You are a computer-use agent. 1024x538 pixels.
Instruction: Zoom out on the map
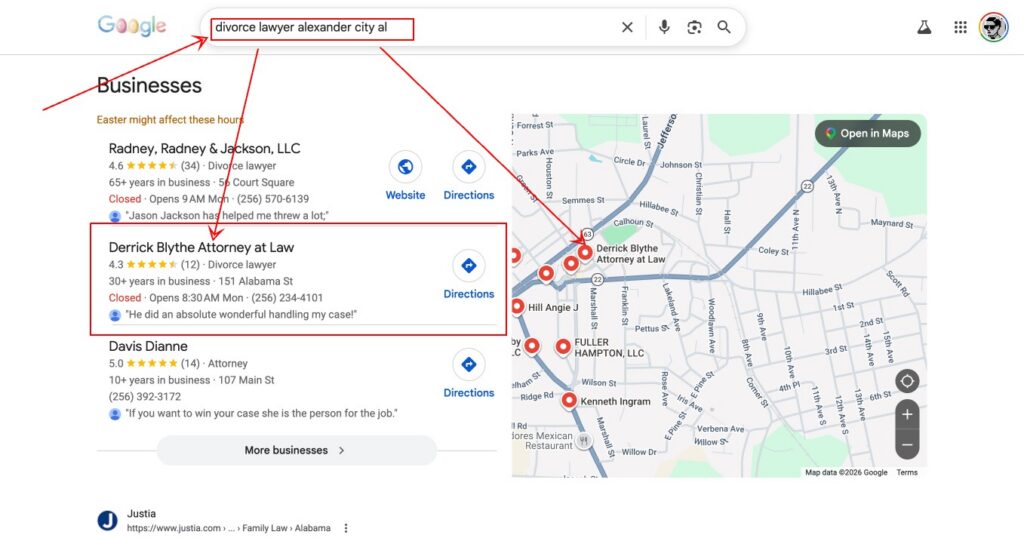click(x=907, y=444)
